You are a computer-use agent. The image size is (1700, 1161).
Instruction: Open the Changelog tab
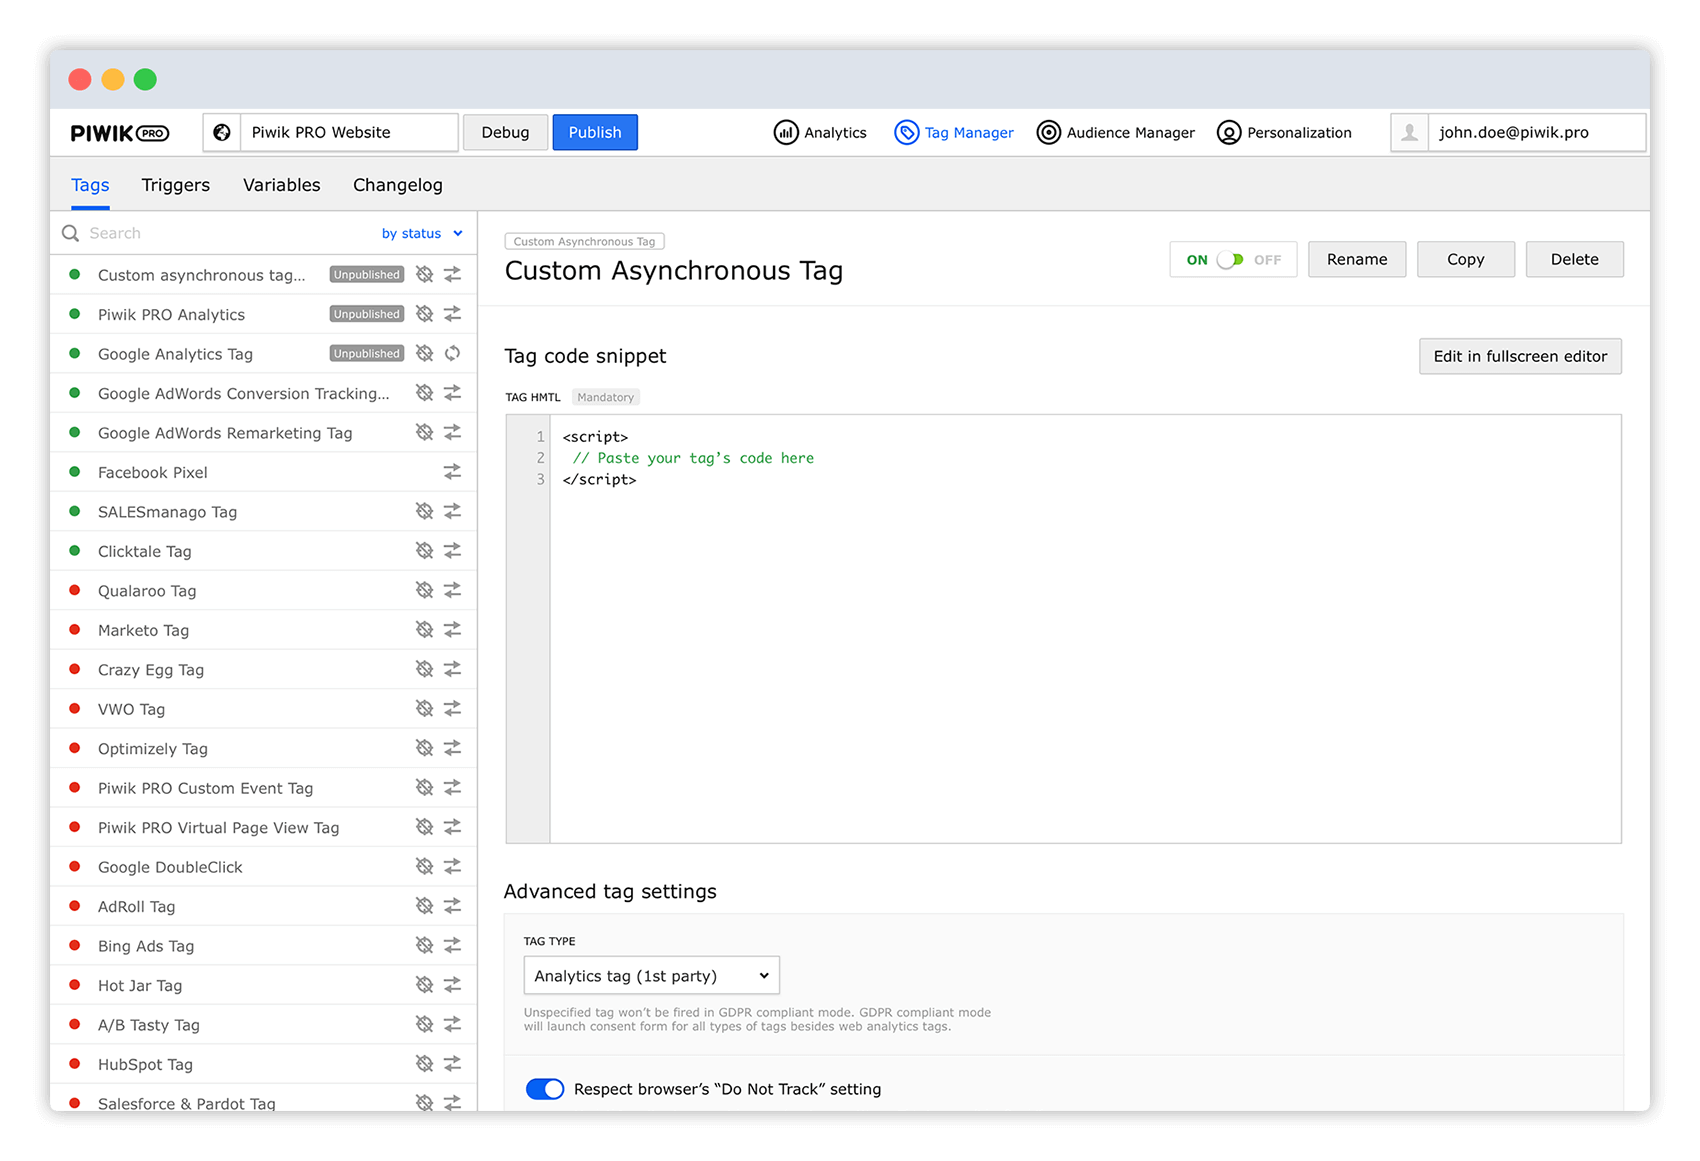coord(397,184)
